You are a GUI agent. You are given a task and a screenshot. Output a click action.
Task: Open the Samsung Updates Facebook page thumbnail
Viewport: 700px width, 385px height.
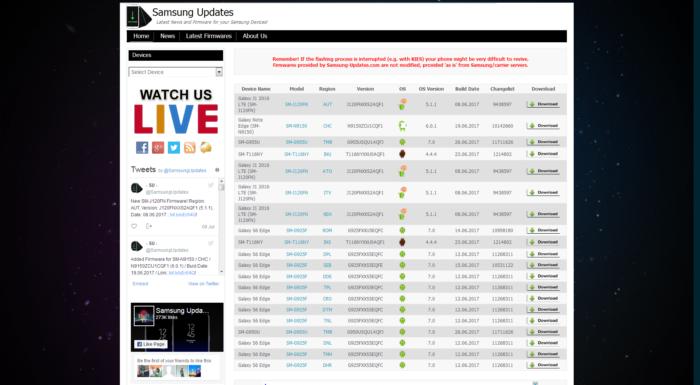tap(144, 316)
